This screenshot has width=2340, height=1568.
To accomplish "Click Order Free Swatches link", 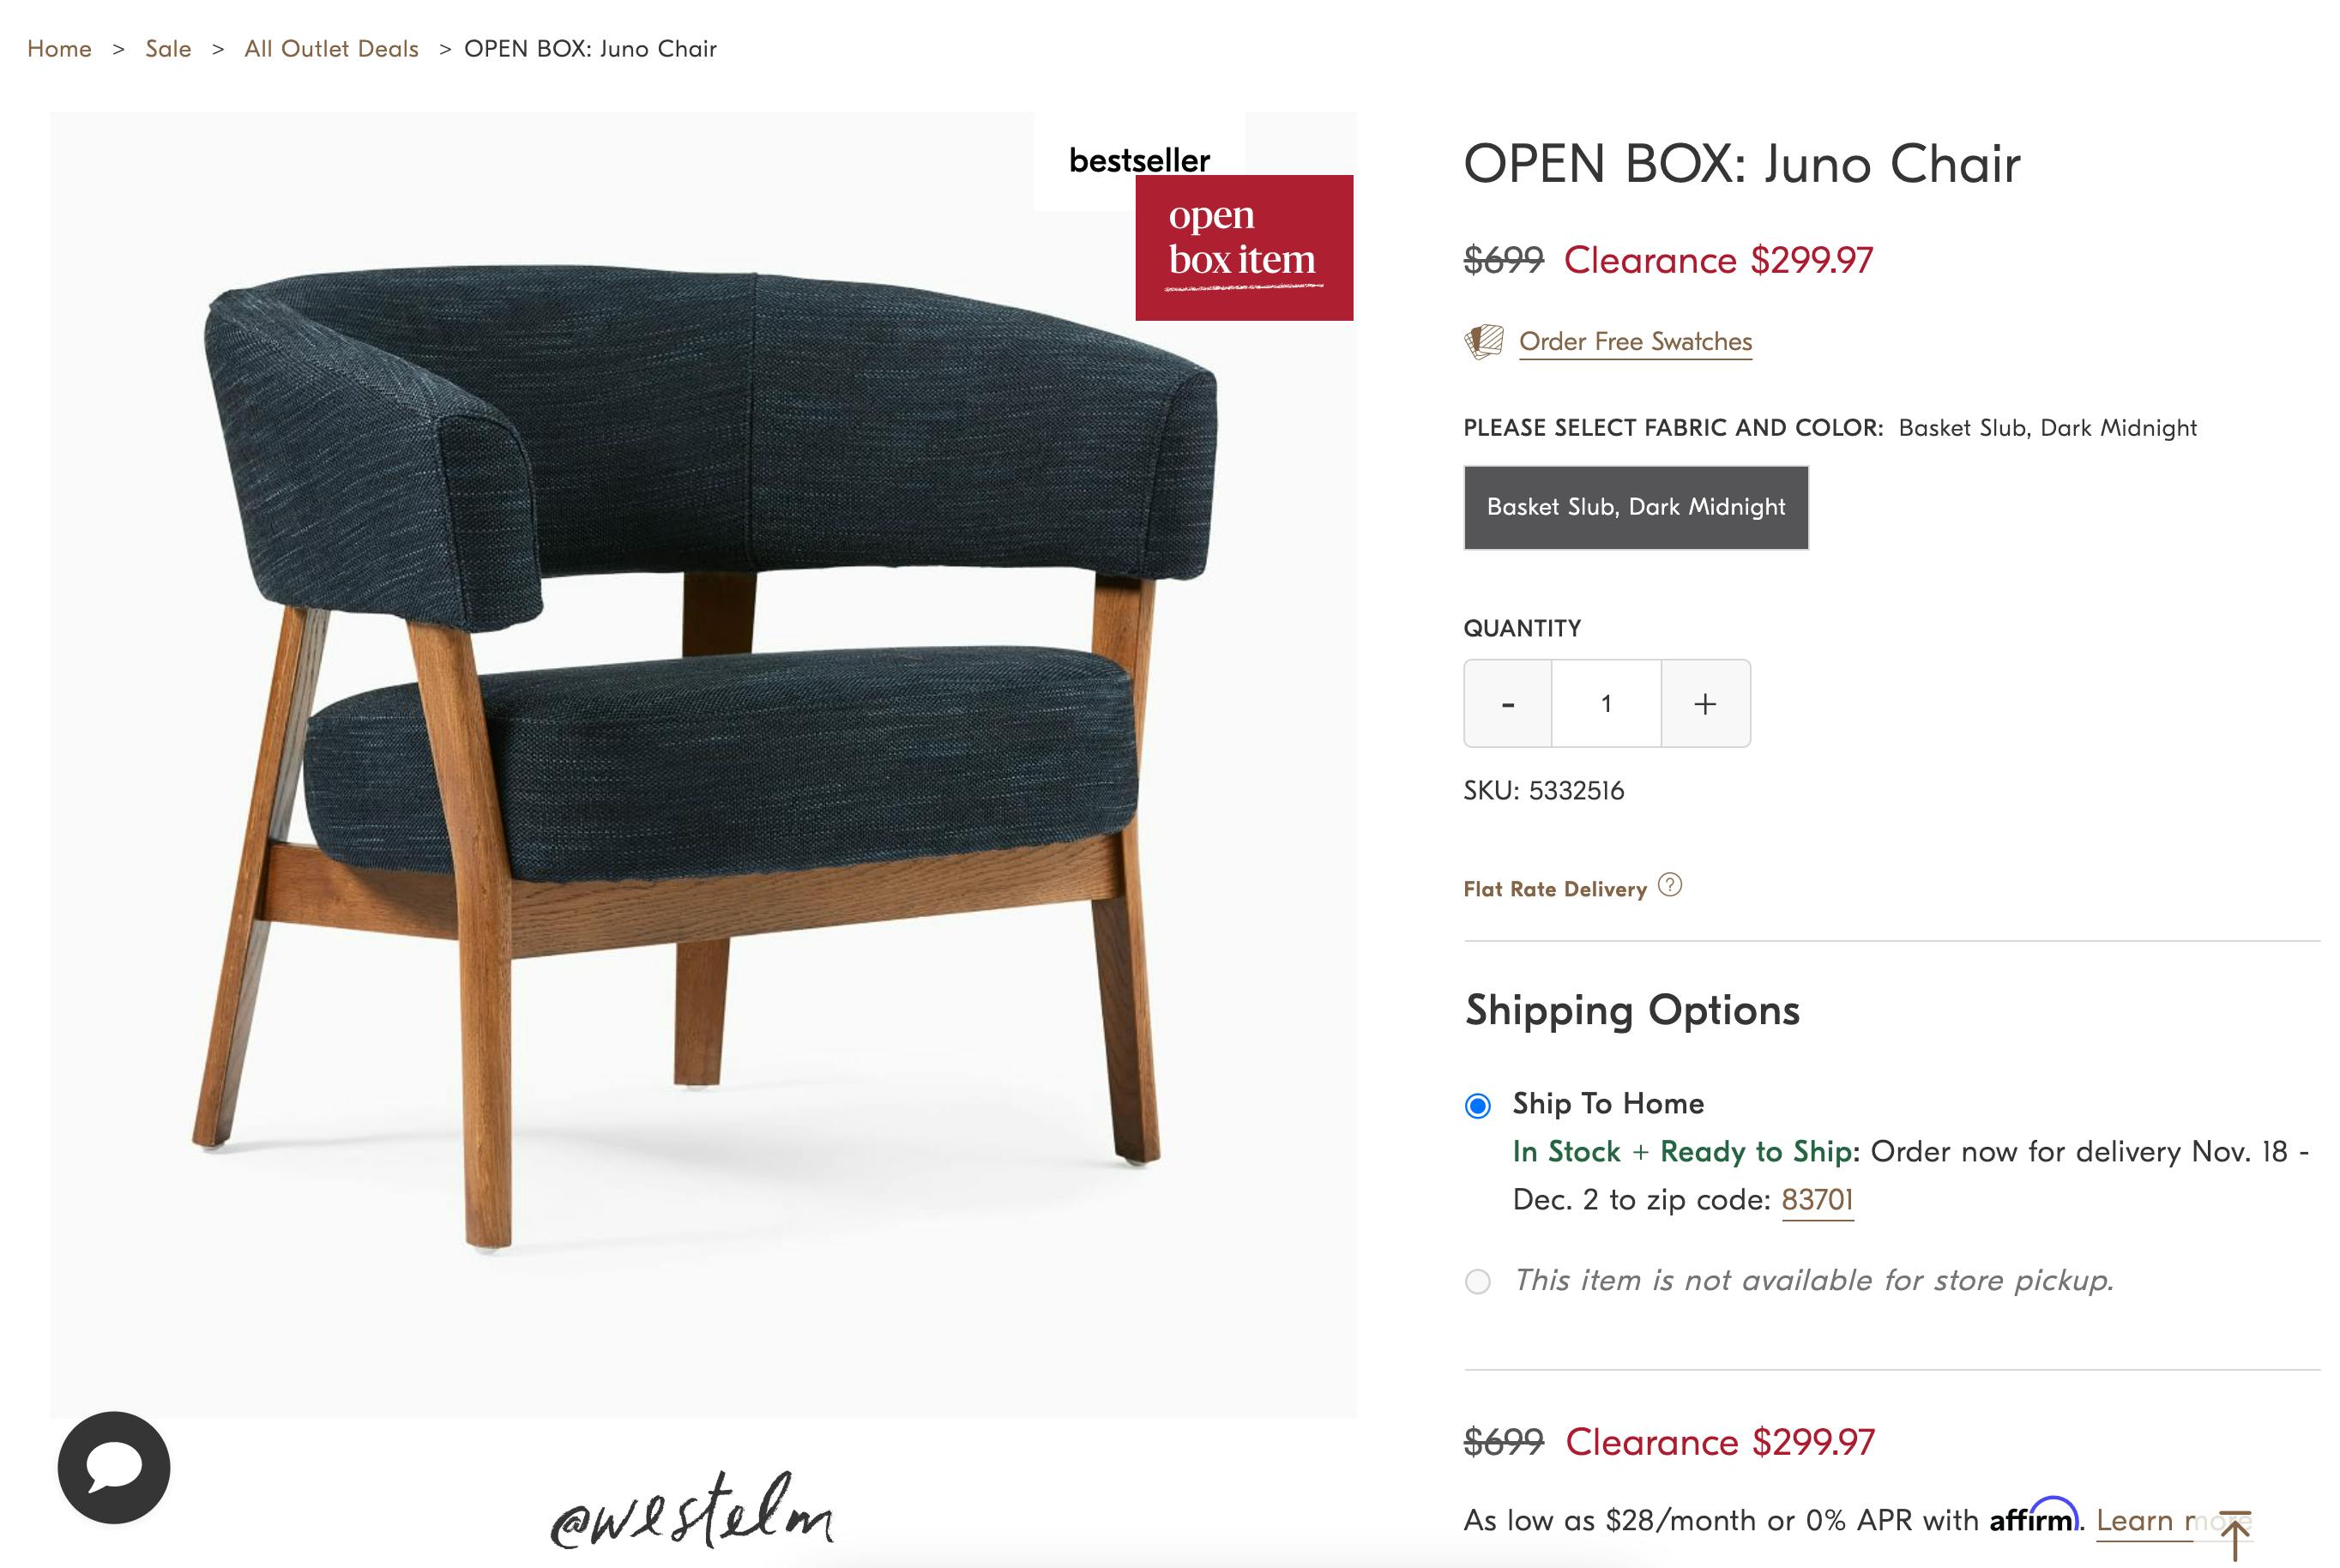I will click(1636, 342).
